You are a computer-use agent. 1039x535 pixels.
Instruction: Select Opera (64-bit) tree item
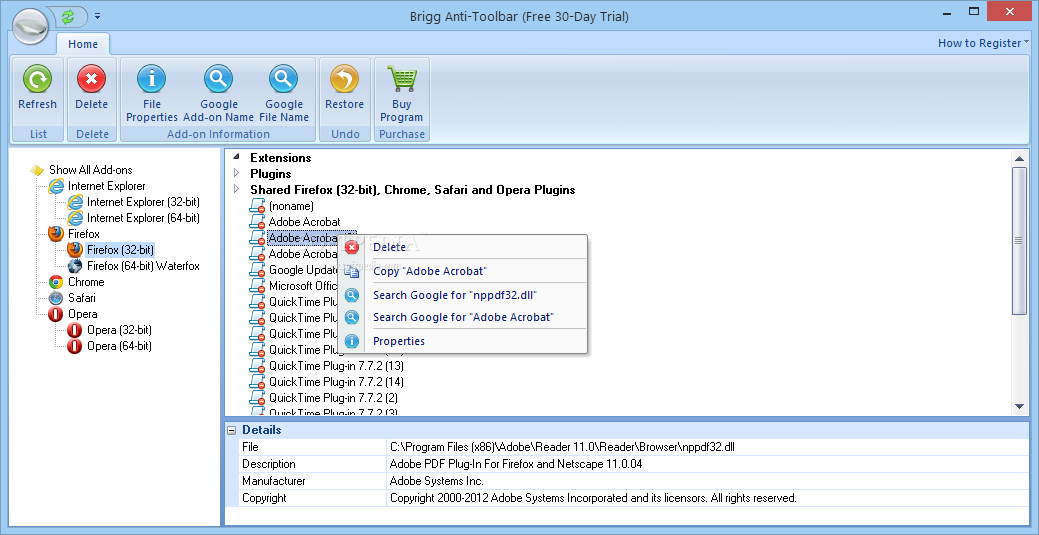[119, 345]
